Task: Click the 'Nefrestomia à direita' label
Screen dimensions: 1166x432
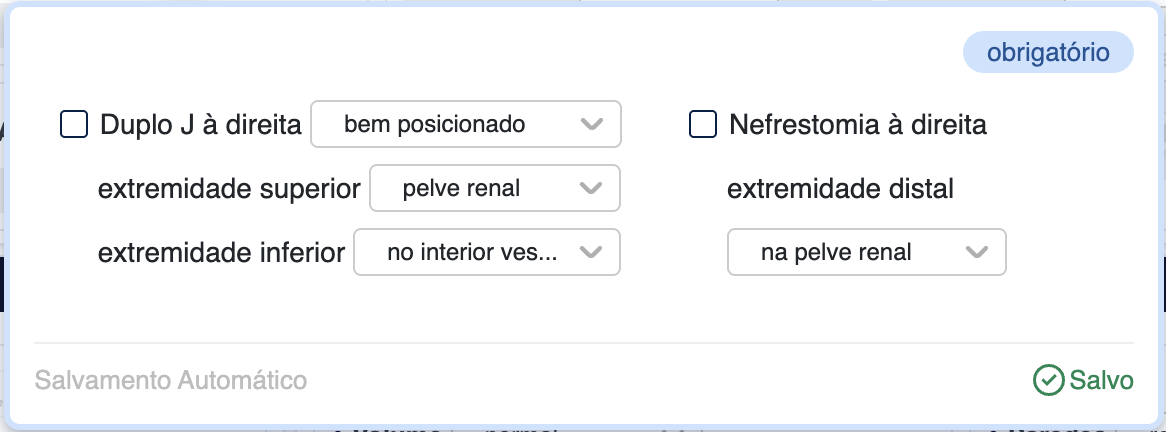Action: pyautogui.click(x=858, y=125)
